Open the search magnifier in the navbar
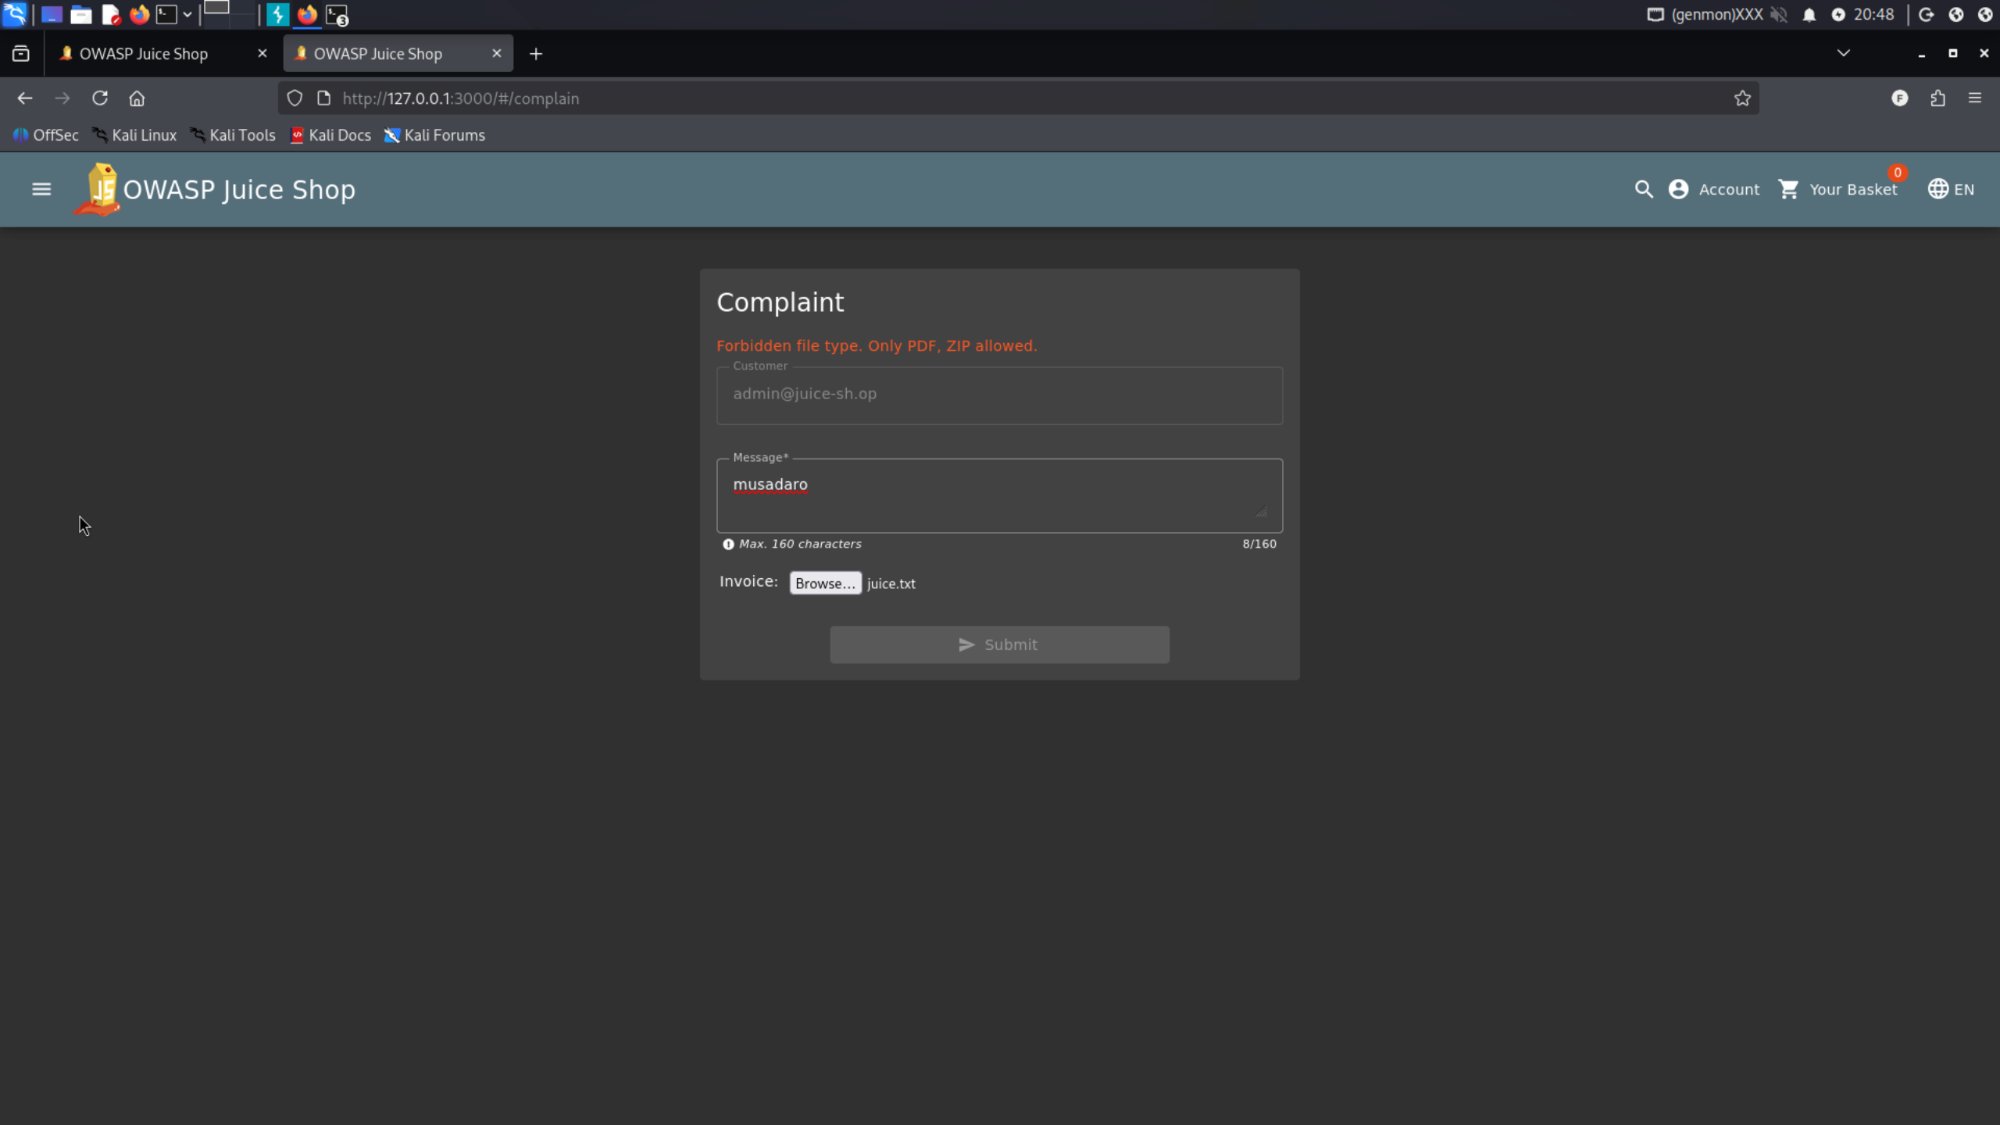 (x=1643, y=189)
